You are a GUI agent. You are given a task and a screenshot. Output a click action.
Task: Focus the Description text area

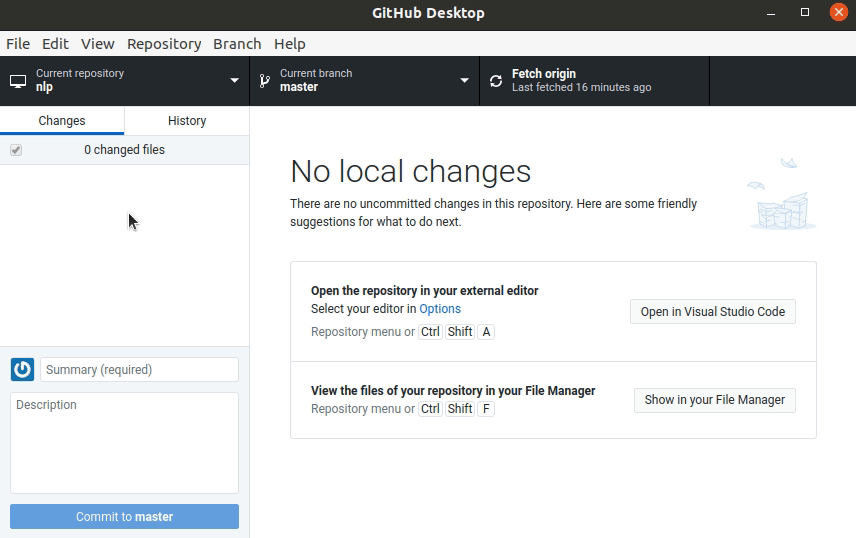pos(124,443)
